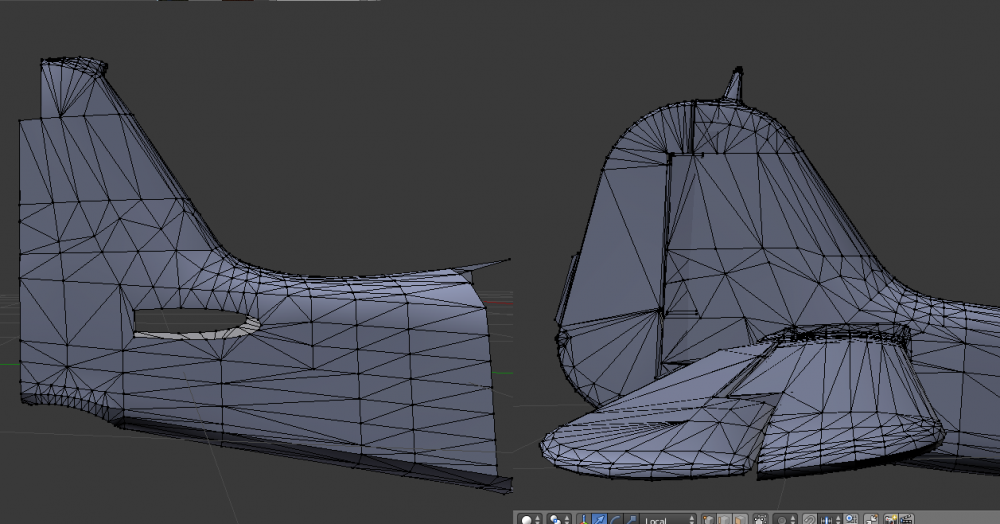Switch to edge select mode
The width and height of the screenshot is (1000, 524).
723,519
